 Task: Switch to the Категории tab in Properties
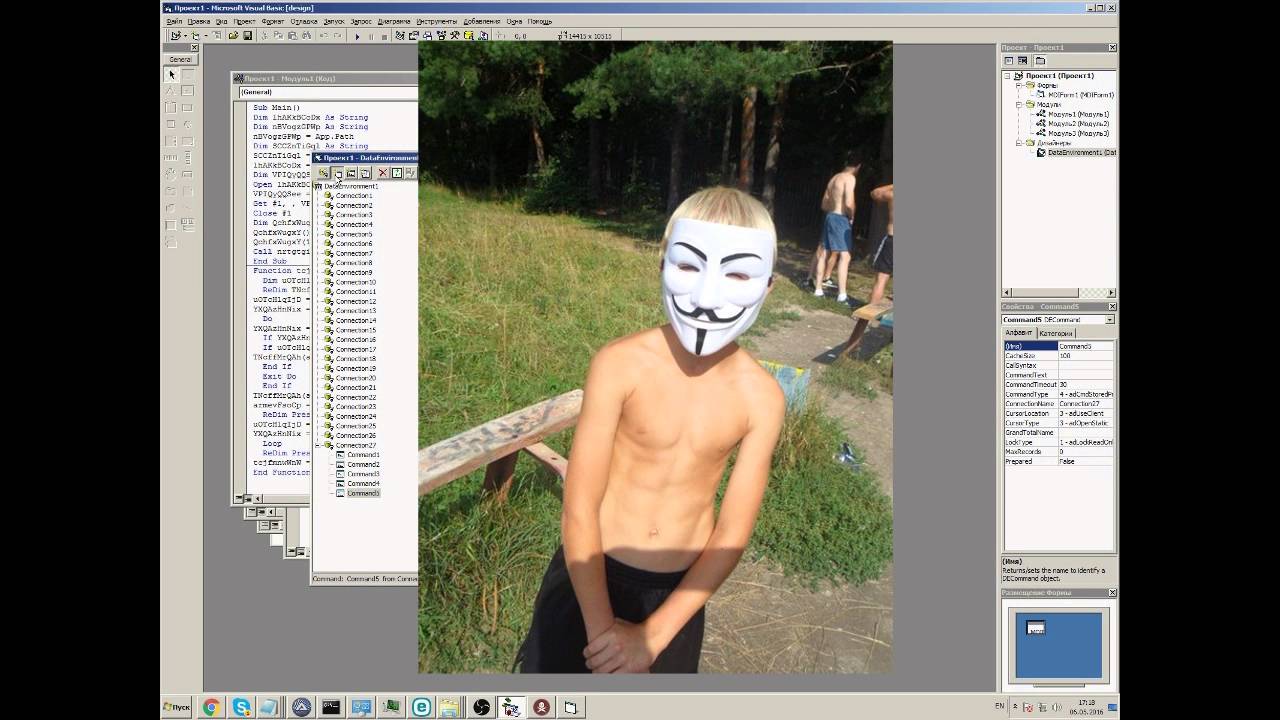1055,333
